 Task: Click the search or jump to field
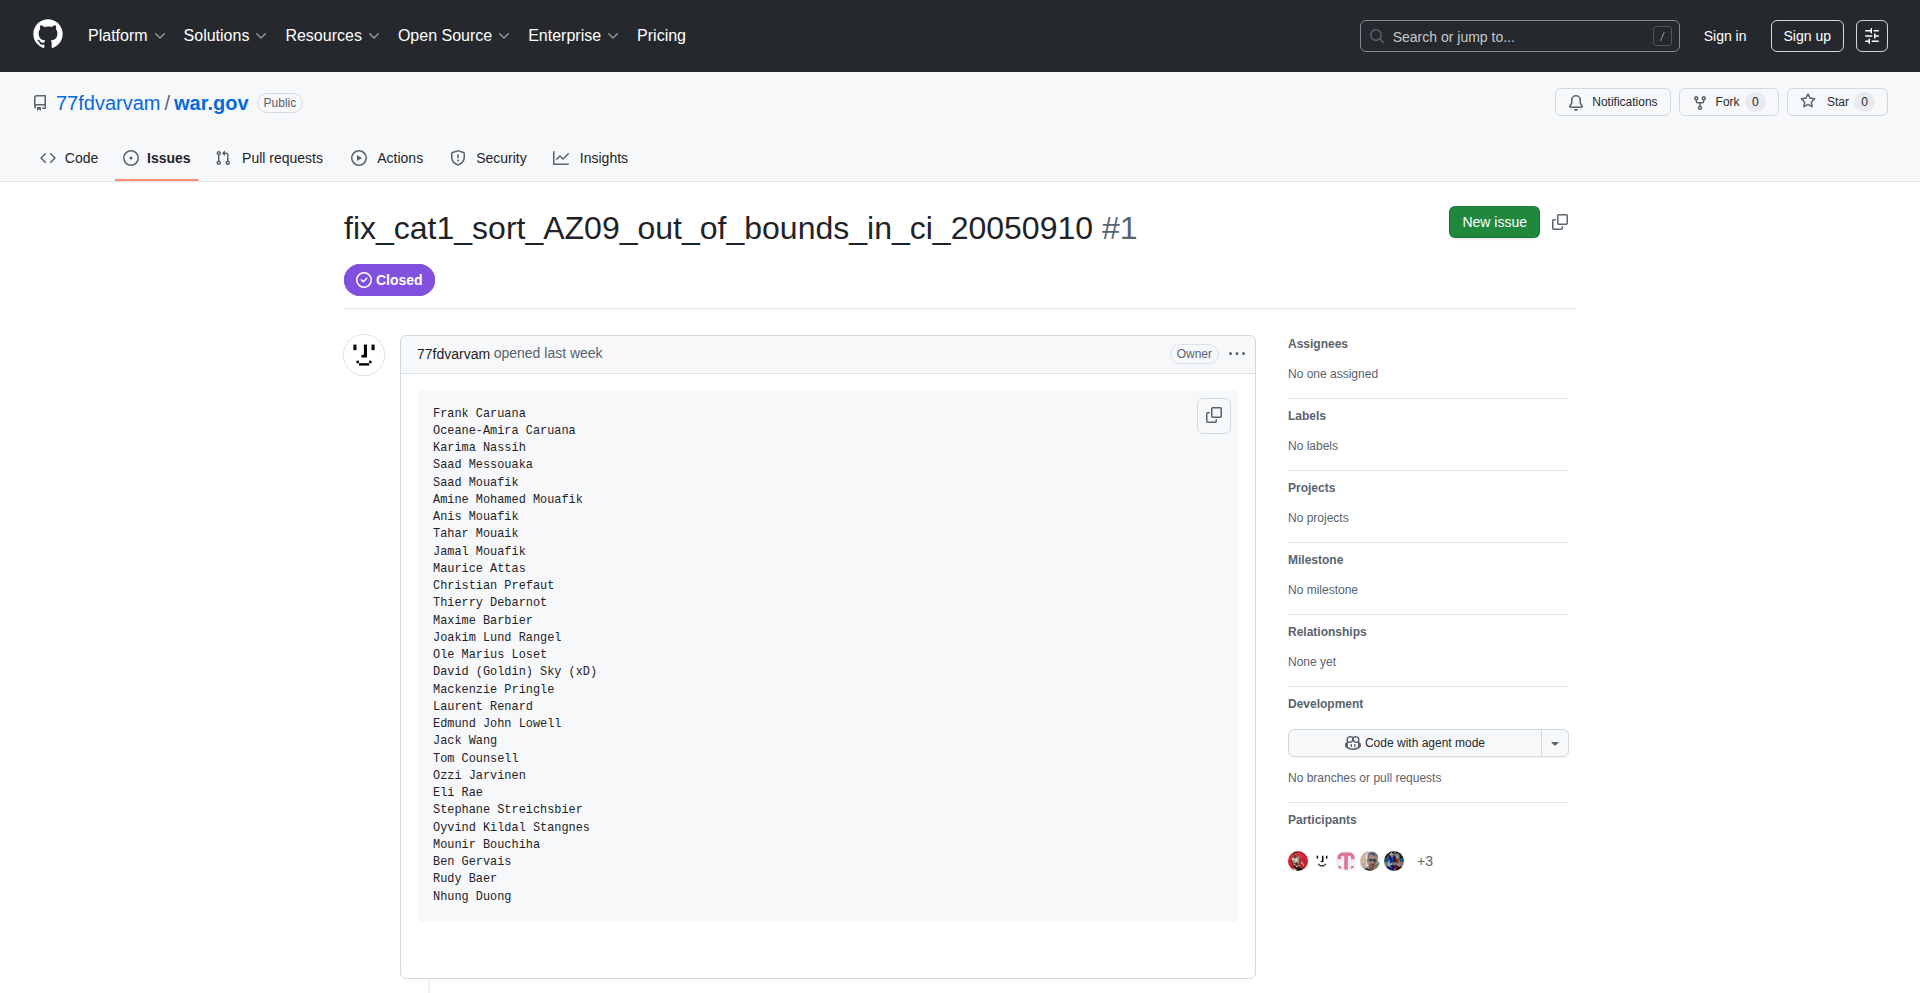point(1518,36)
